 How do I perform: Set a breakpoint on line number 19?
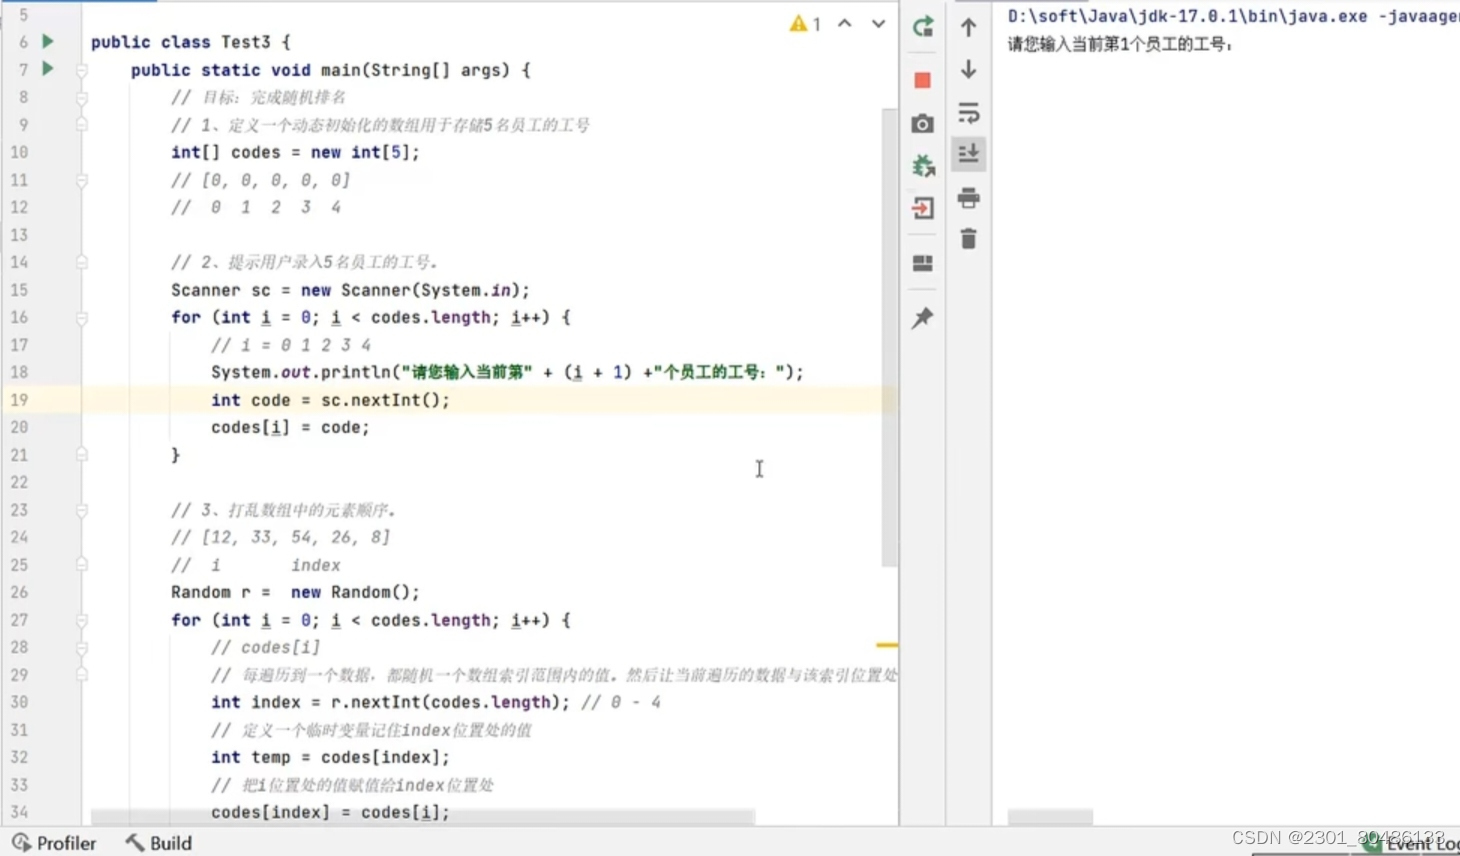pos(19,400)
